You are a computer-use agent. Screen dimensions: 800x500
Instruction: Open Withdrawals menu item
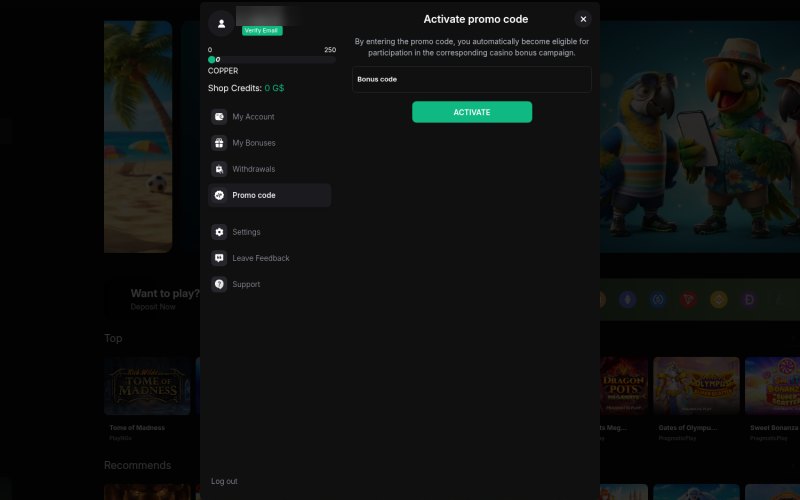(x=269, y=169)
